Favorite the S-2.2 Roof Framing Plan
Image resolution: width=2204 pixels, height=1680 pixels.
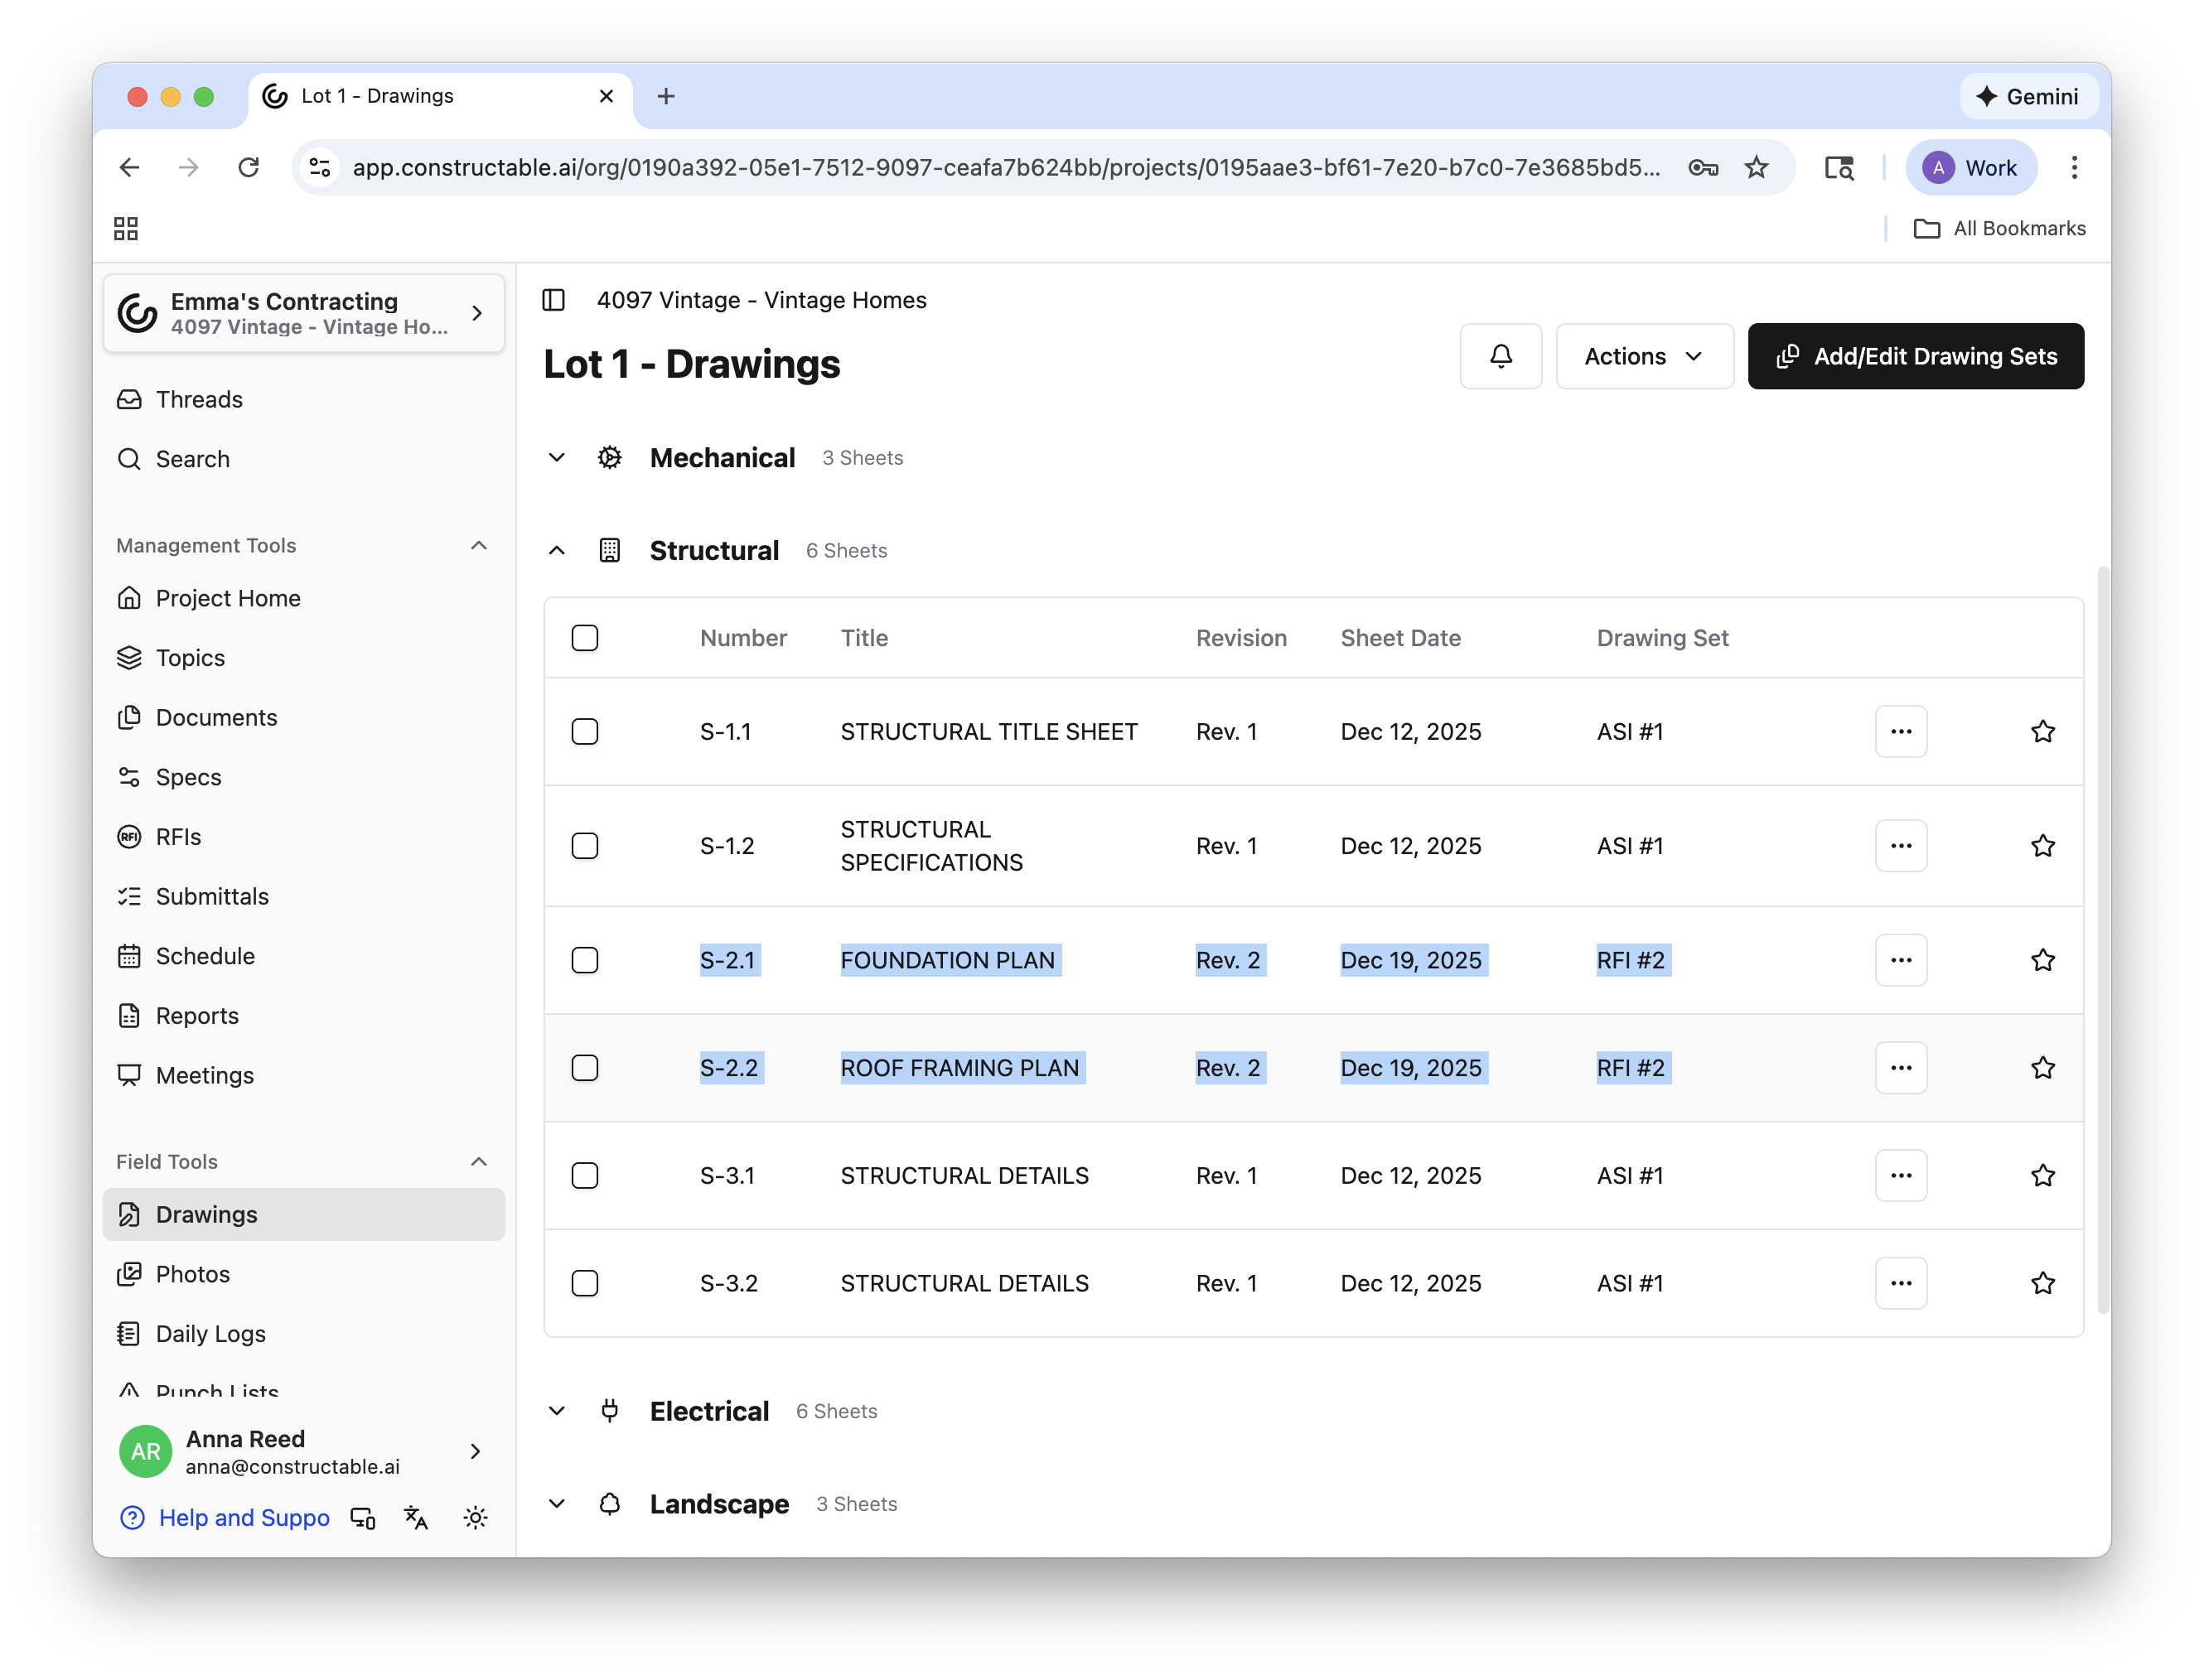point(2042,1068)
